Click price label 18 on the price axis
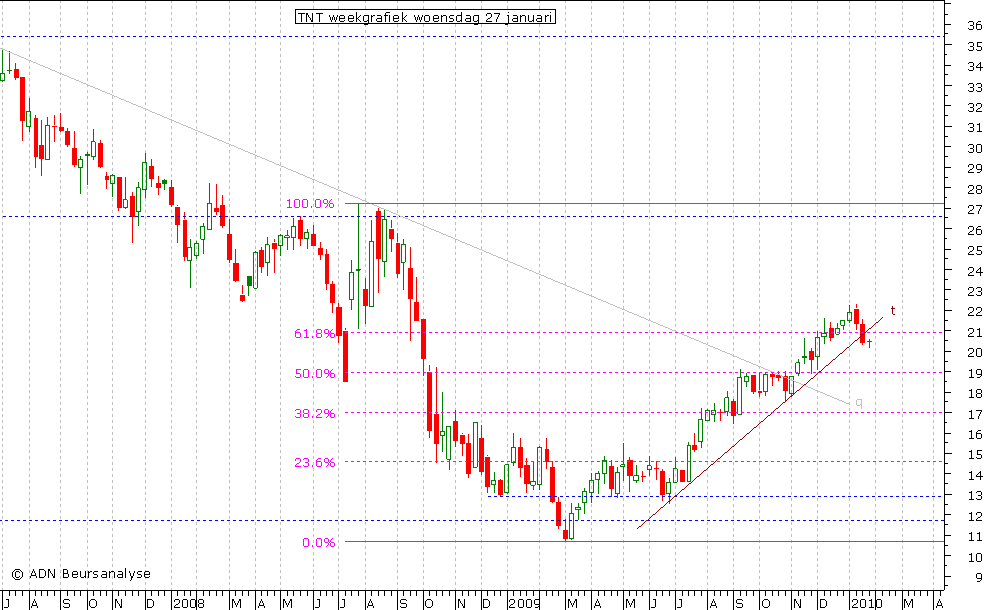Screen dimensions: 985x610 click(x=975, y=395)
